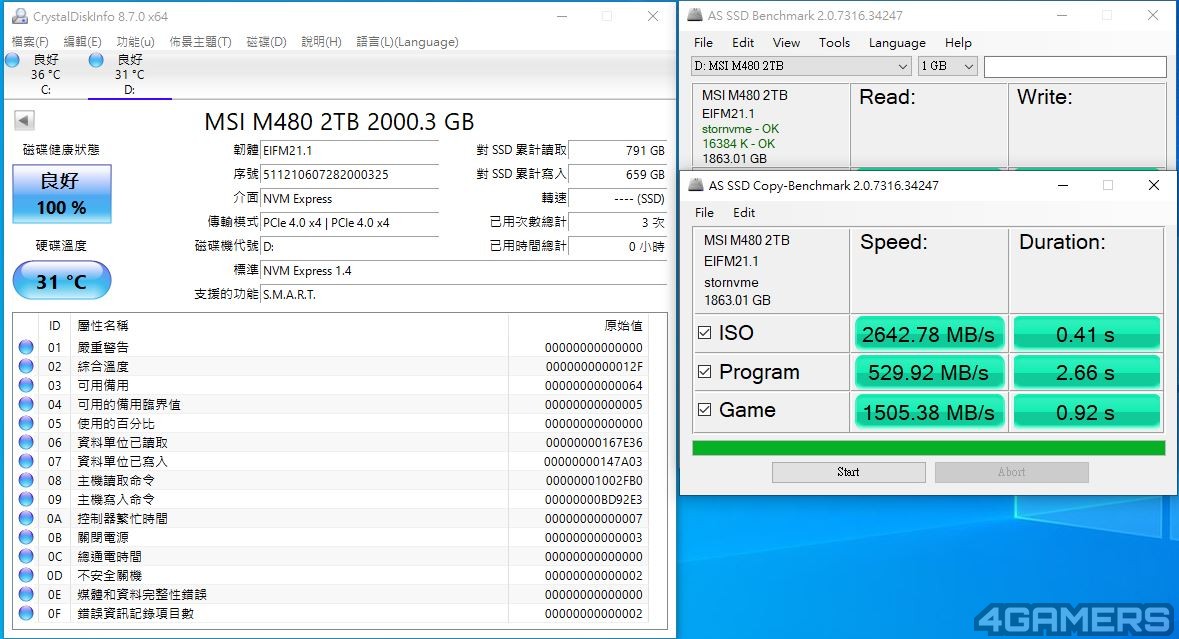
Task: Open Tools menu in AS SSD Benchmark
Action: tap(834, 43)
